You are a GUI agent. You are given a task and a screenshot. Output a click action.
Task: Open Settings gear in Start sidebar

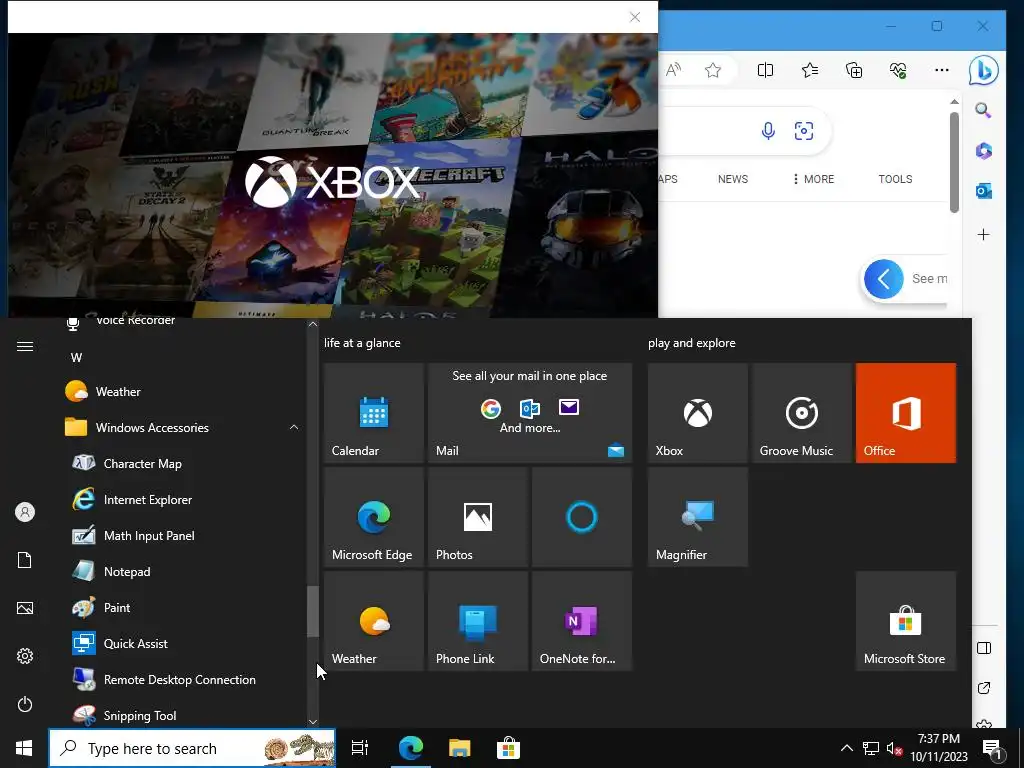click(25, 656)
